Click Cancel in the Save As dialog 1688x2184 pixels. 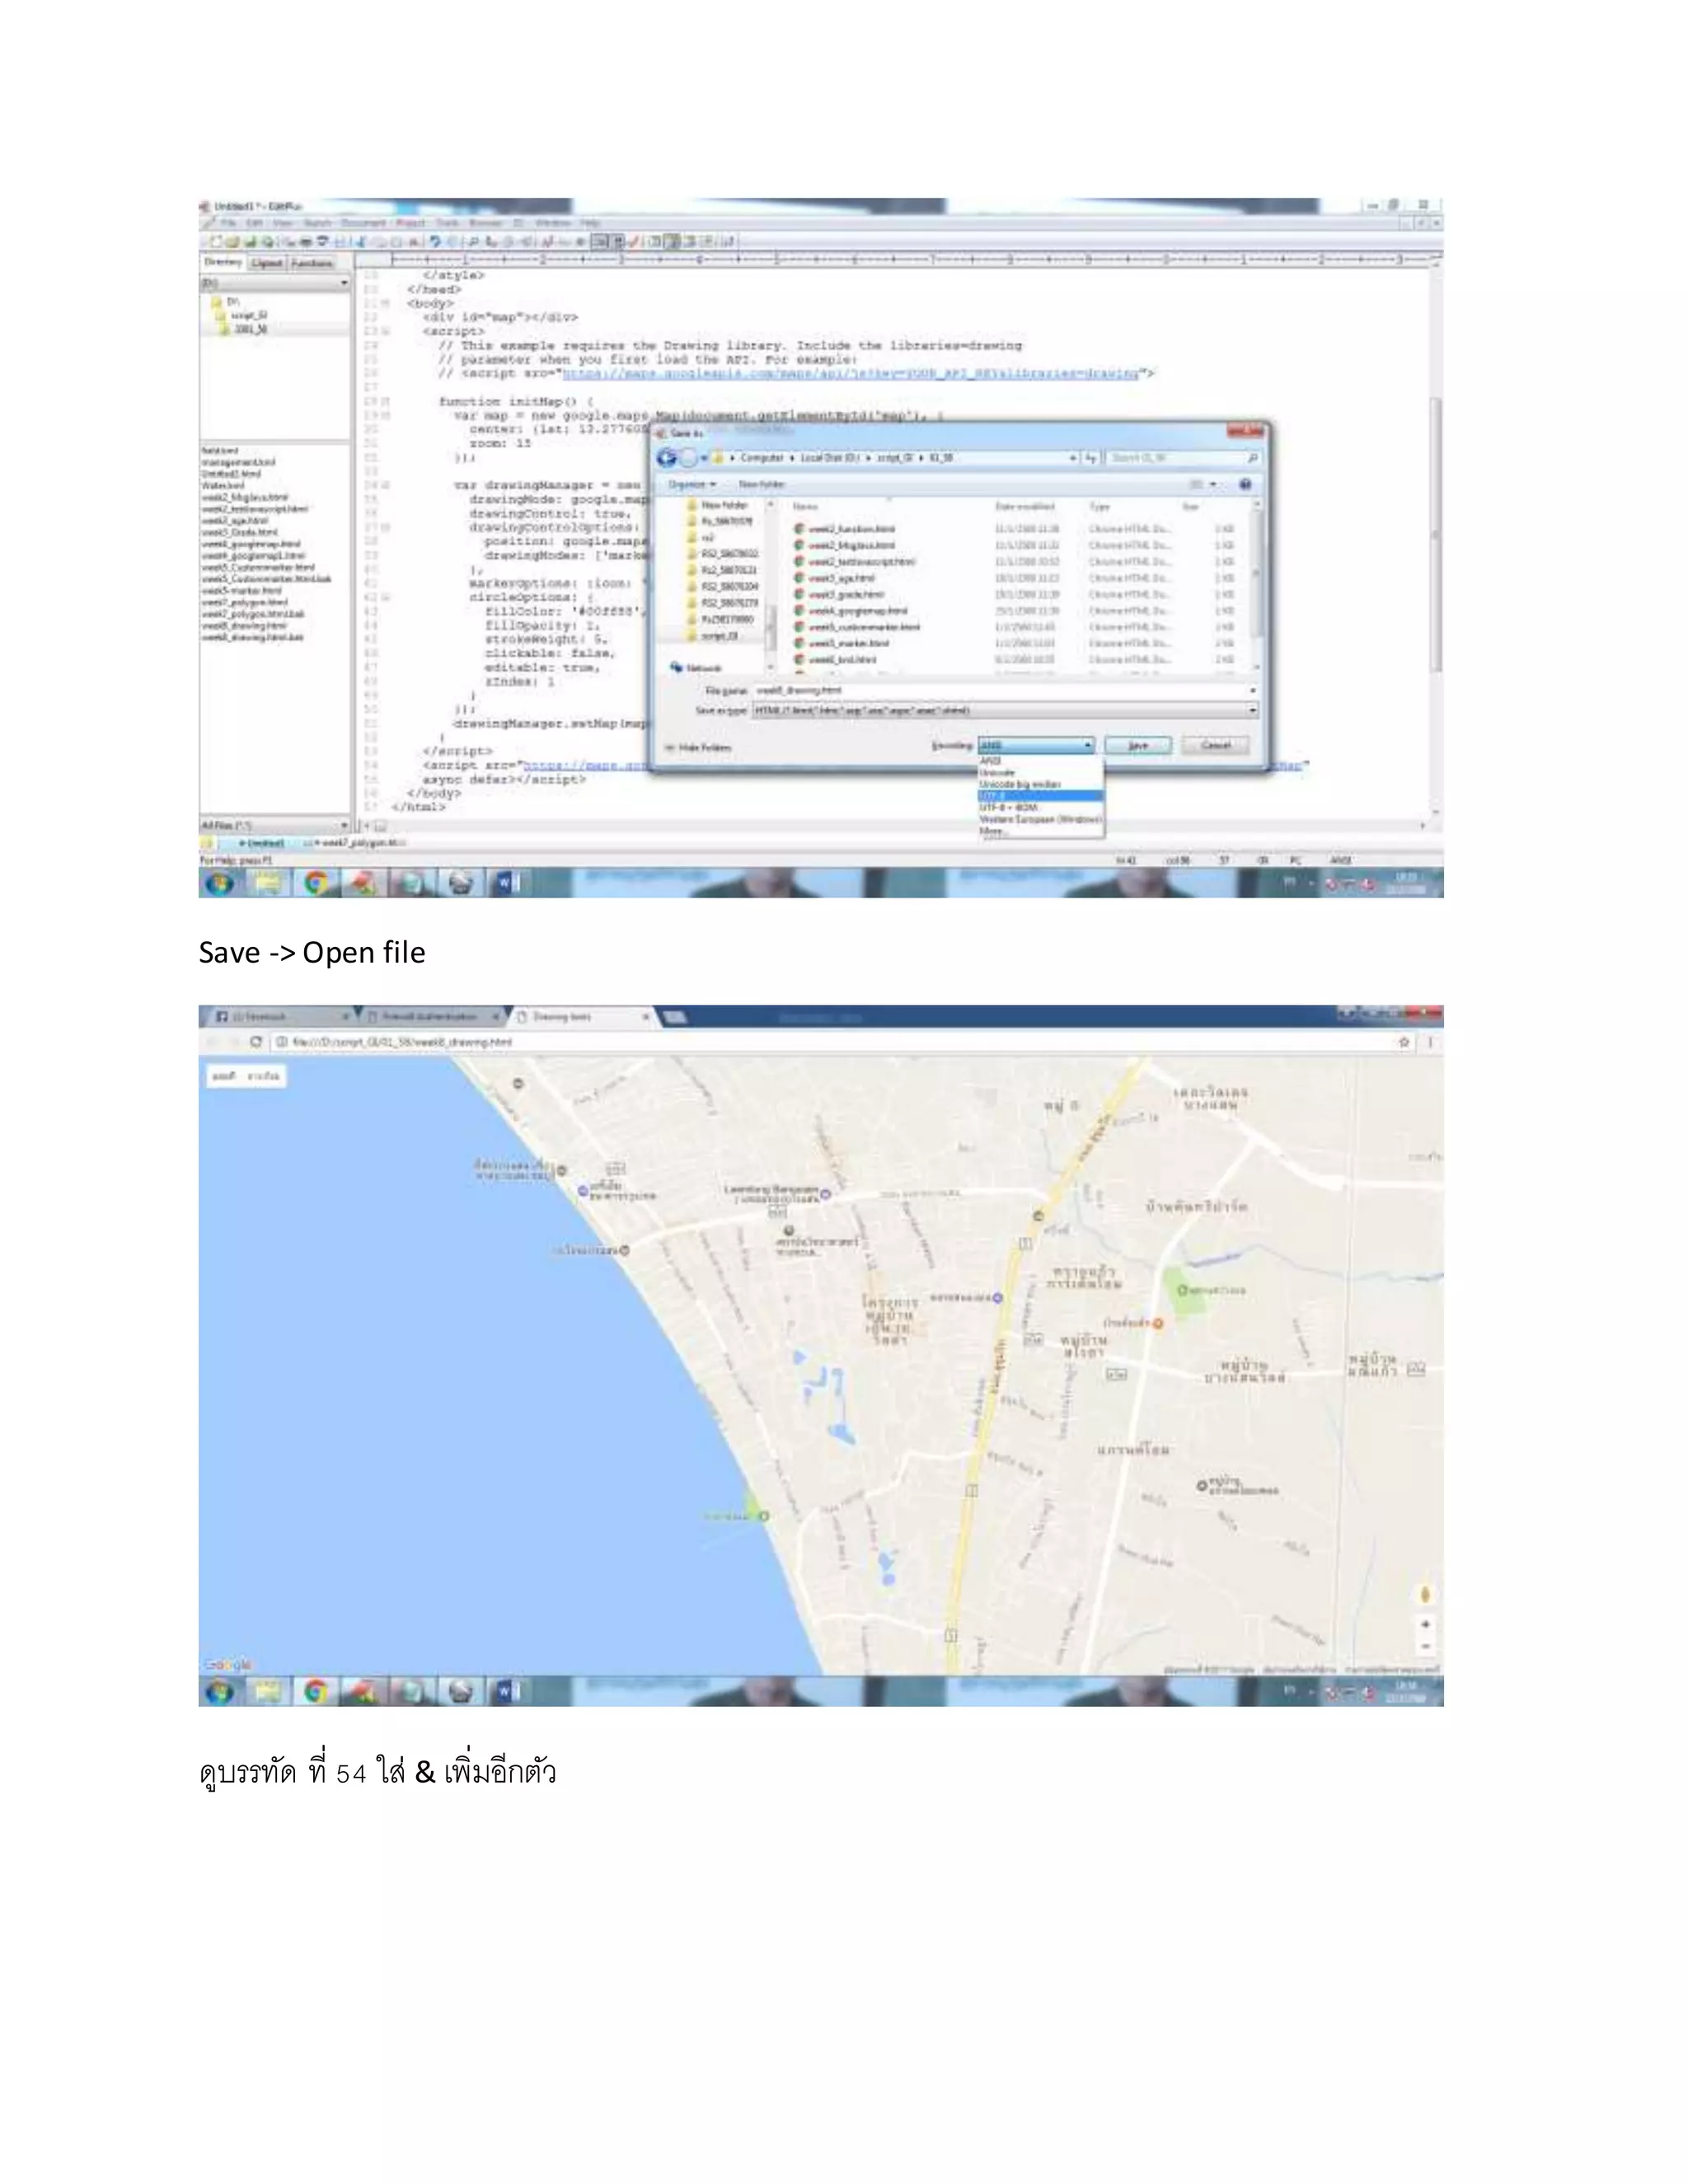(x=1216, y=745)
